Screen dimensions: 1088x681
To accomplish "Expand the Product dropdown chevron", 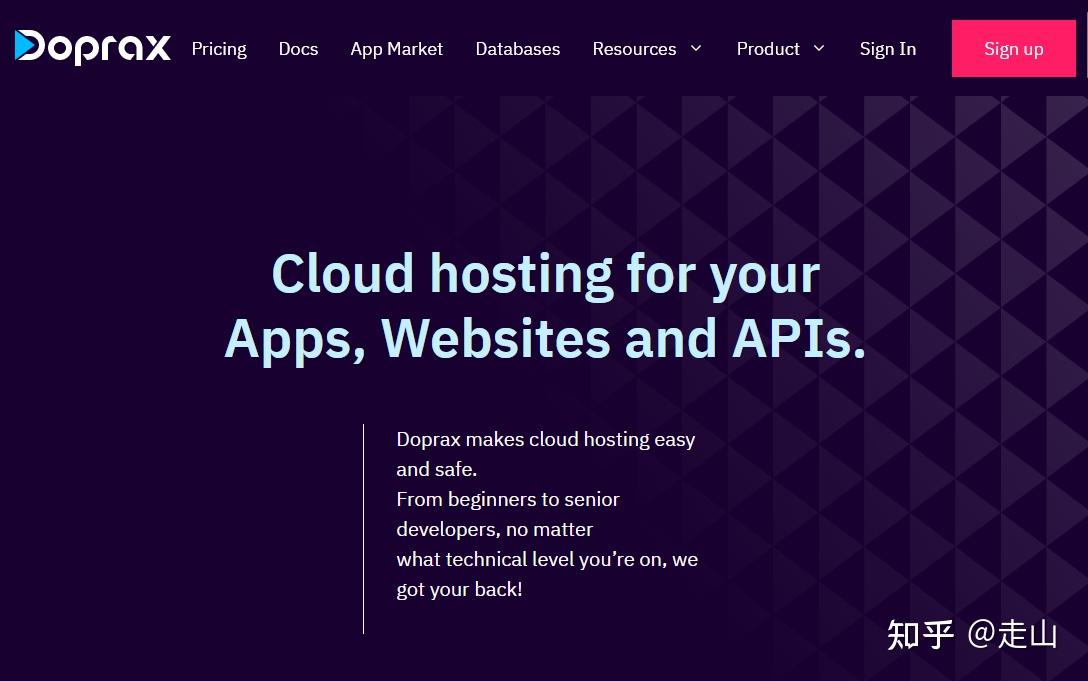I will (x=819, y=49).
